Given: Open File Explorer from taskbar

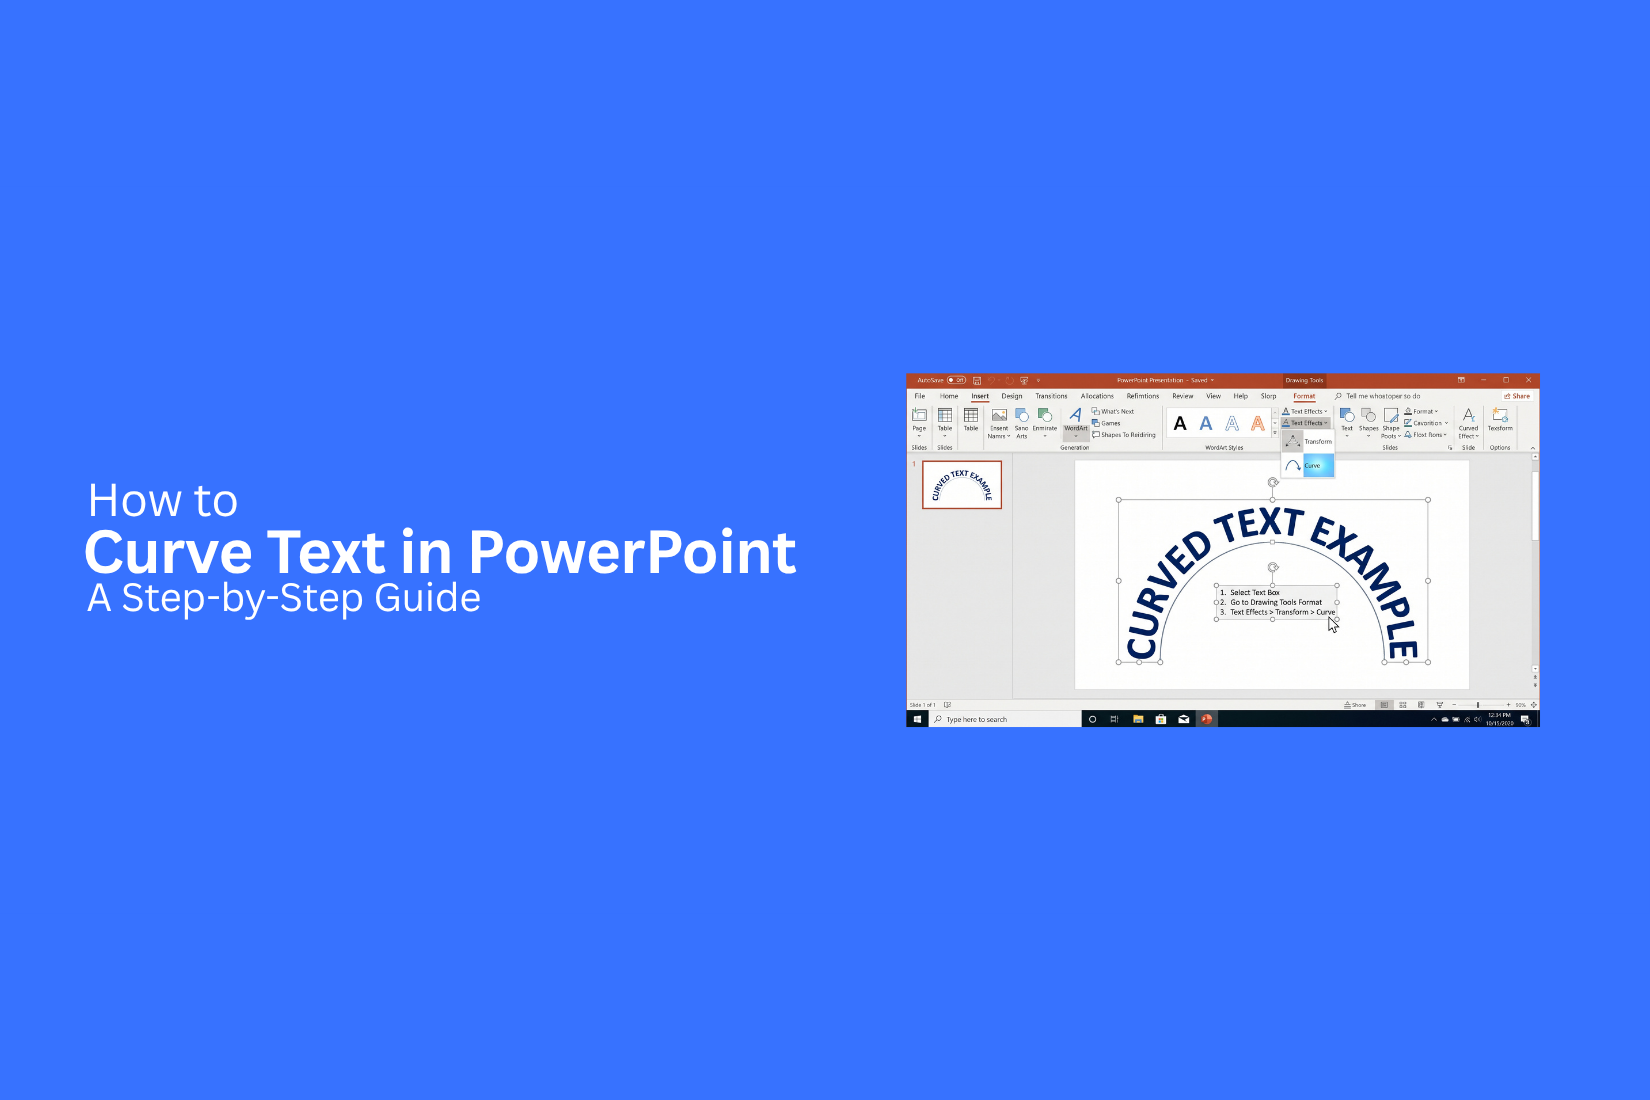Looking at the screenshot, I should tap(1138, 719).
